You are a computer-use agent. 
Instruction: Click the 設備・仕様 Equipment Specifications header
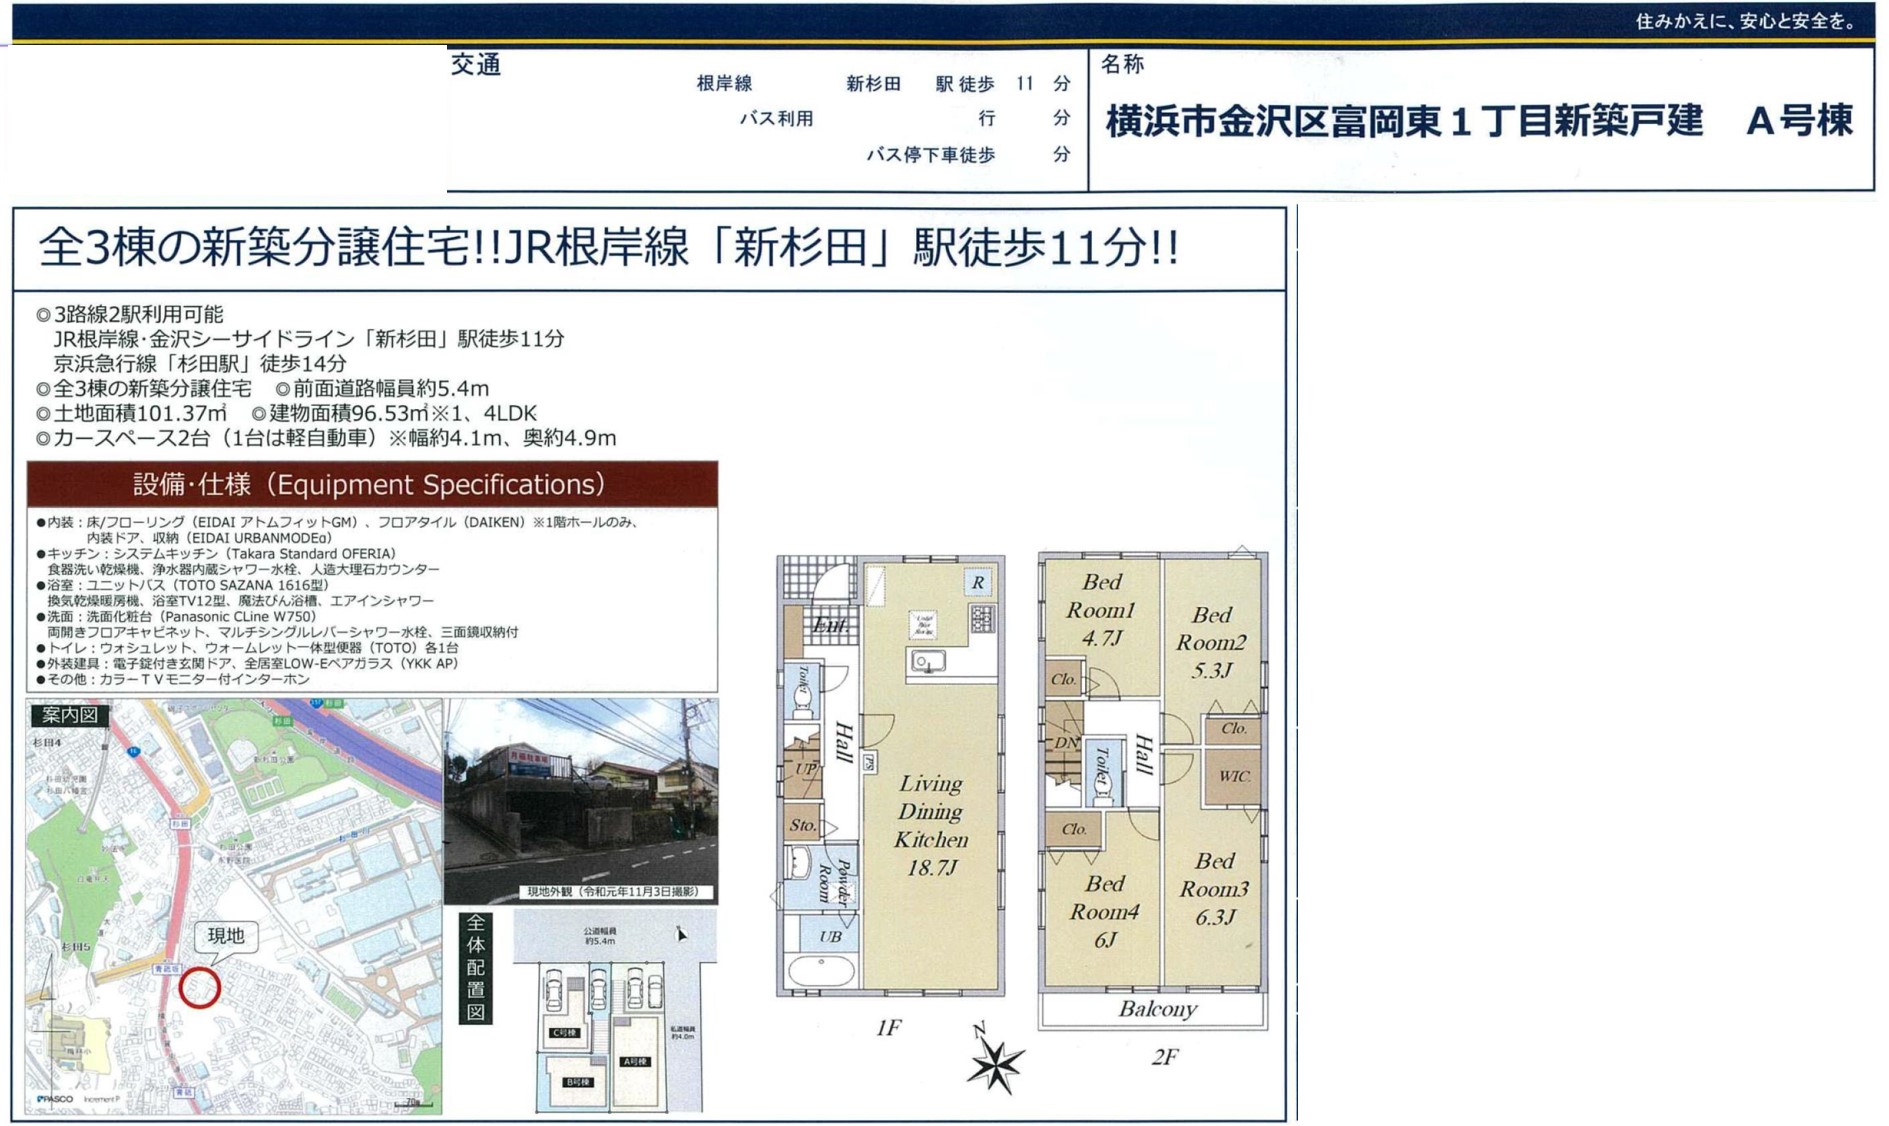coord(371,485)
